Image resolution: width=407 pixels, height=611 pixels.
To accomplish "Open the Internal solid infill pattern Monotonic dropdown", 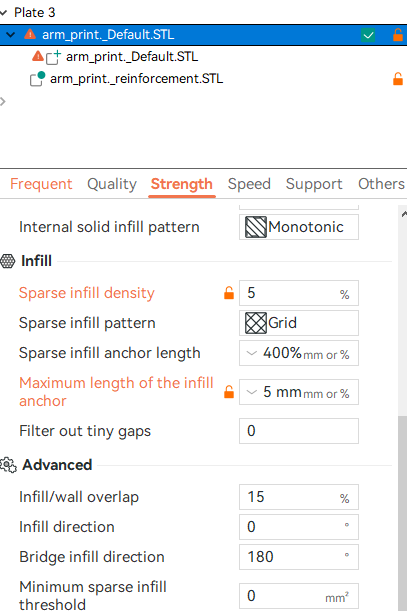I will pyautogui.click(x=299, y=227).
